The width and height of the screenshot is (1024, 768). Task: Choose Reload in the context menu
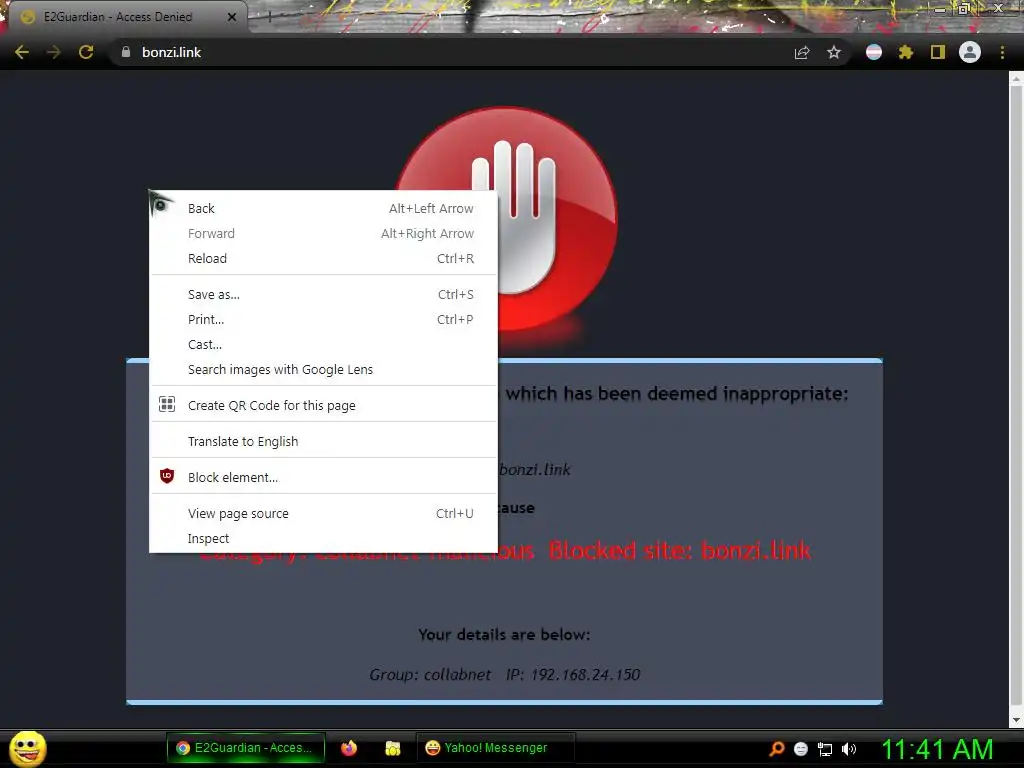pos(323,259)
